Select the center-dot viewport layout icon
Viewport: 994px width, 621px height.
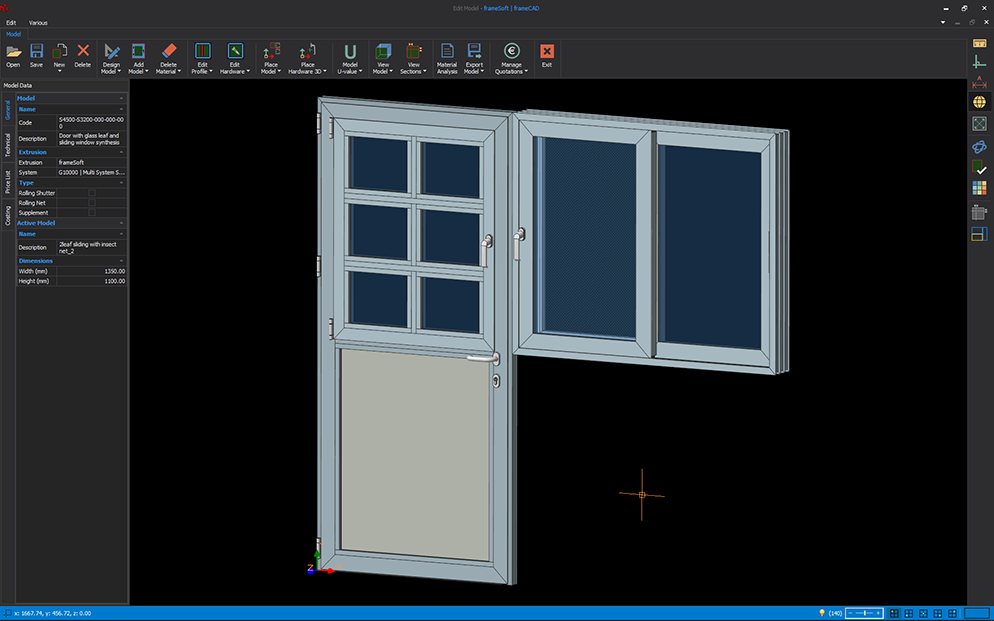[x=924, y=613]
